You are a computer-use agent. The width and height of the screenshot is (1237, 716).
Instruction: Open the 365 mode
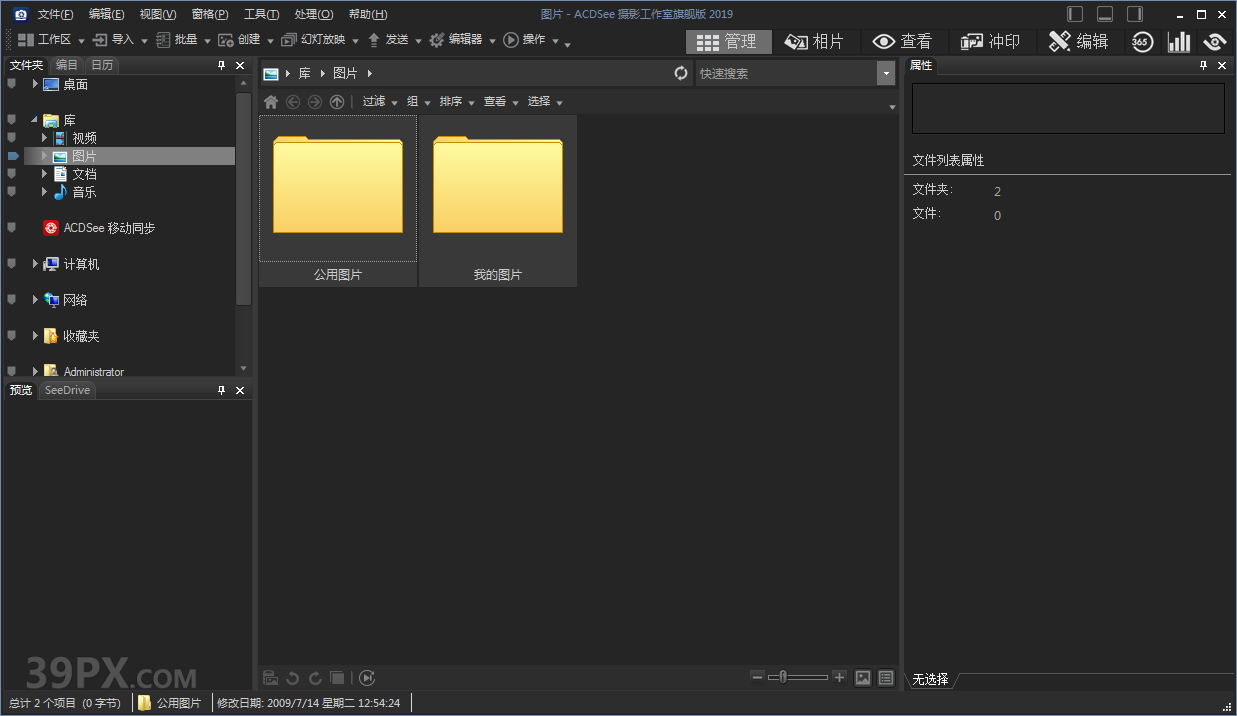1142,41
